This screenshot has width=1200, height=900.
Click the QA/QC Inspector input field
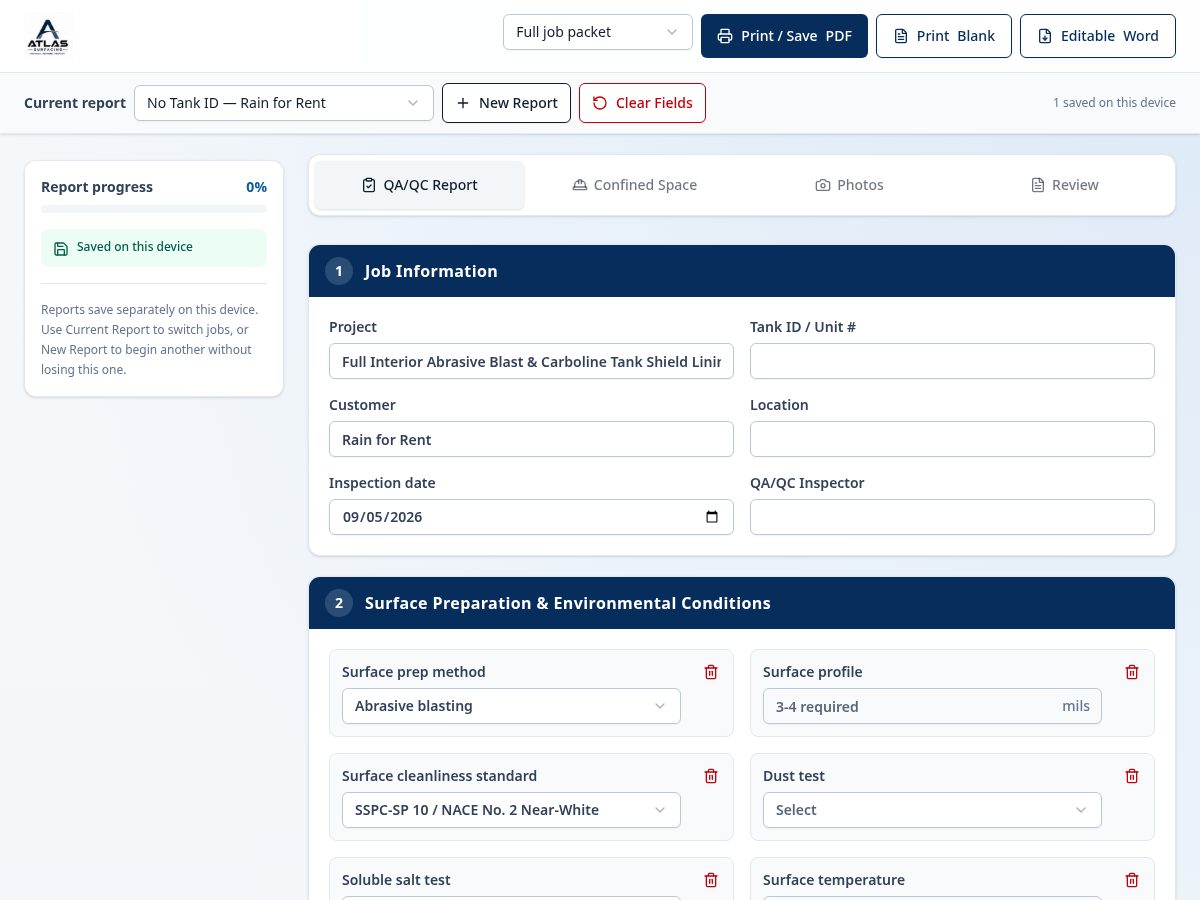pyautogui.click(x=952, y=517)
